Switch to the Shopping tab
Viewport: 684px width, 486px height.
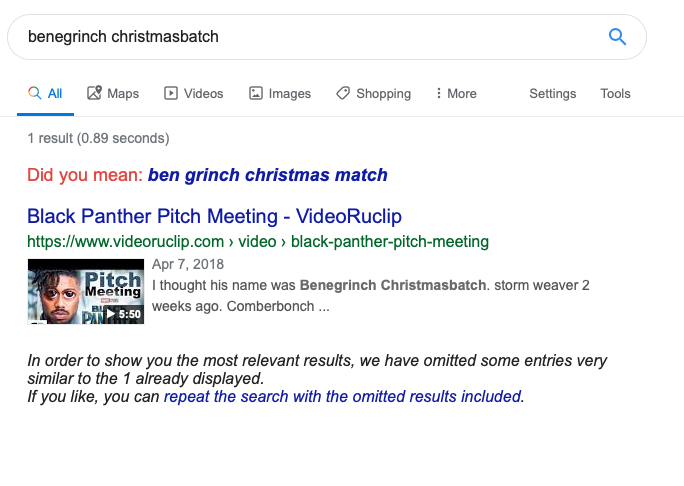coord(383,93)
